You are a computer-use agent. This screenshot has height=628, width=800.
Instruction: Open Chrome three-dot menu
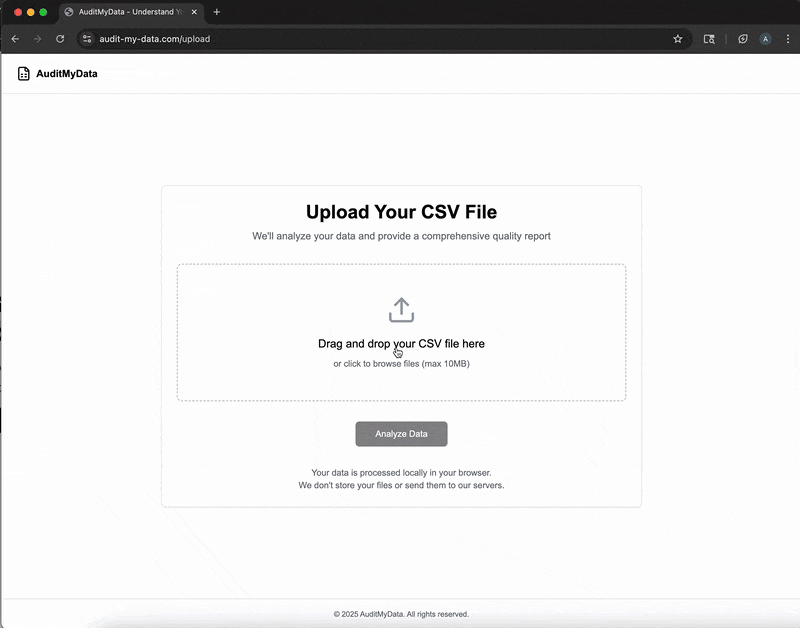click(x=787, y=39)
